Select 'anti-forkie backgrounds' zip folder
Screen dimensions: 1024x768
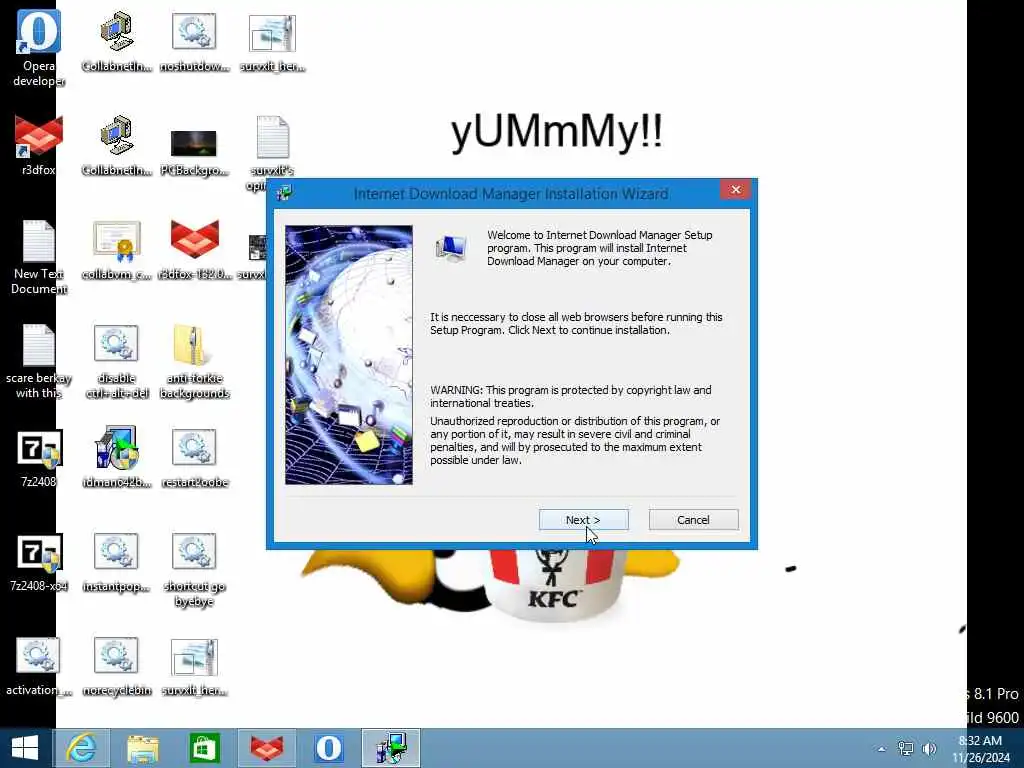click(x=194, y=361)
